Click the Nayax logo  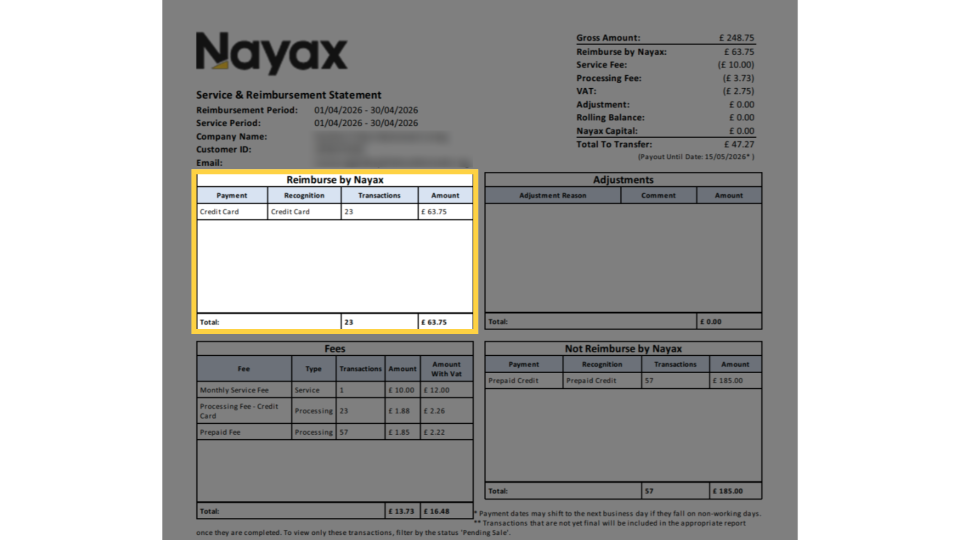271,53
